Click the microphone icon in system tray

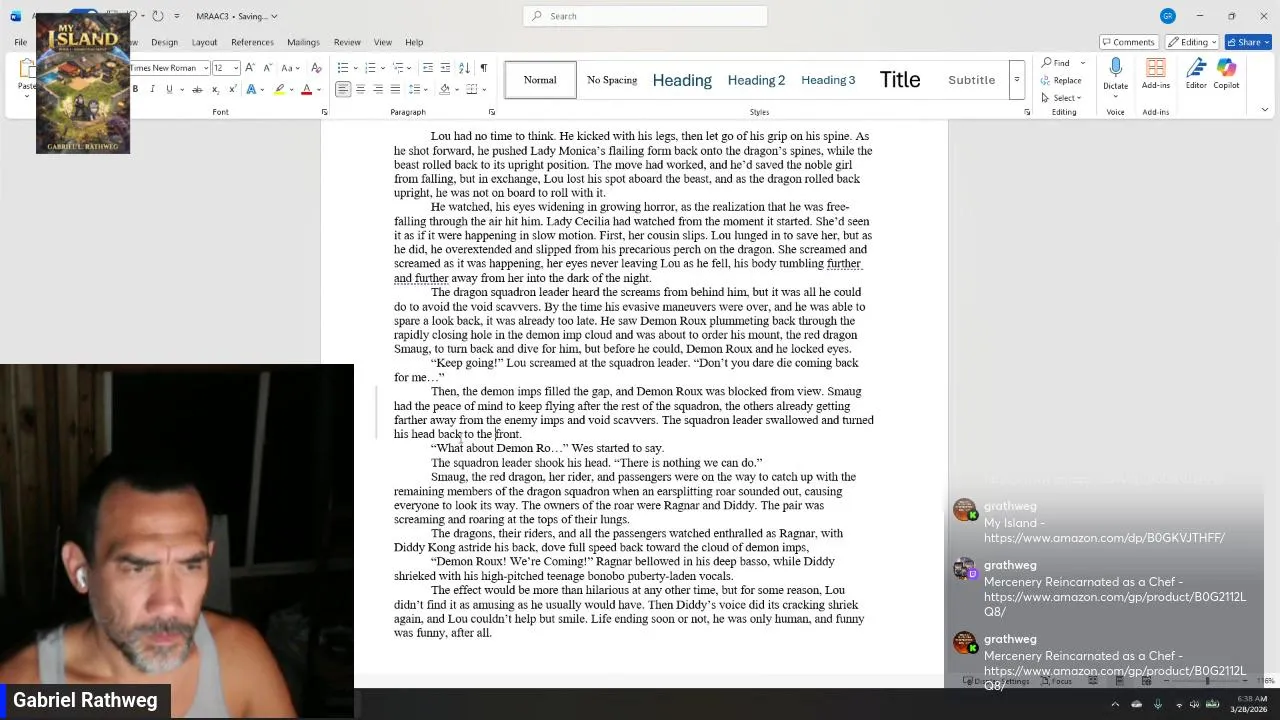pos(1158,704)
